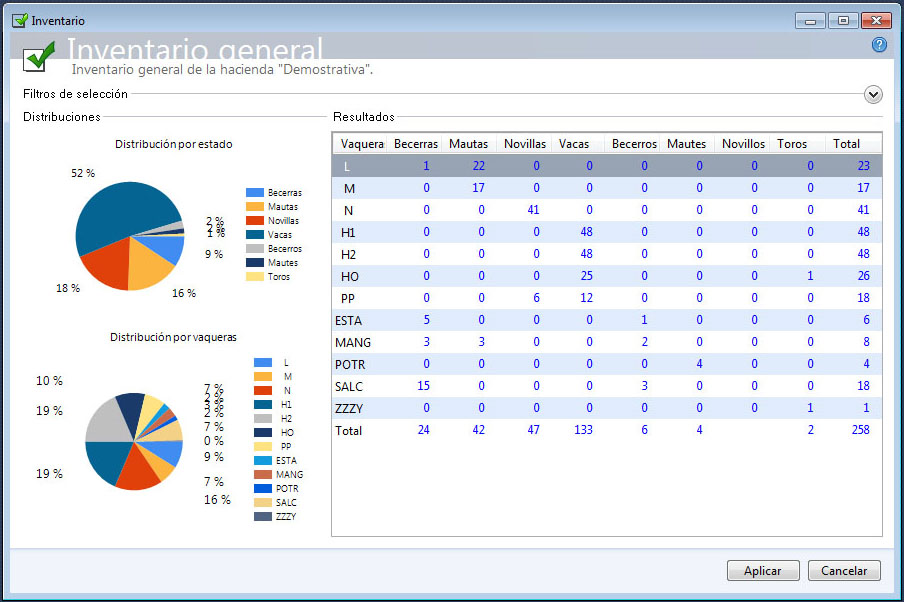Select the row labeled N
The width and height of the screenshot is (904, 602).
pos(607,210)
